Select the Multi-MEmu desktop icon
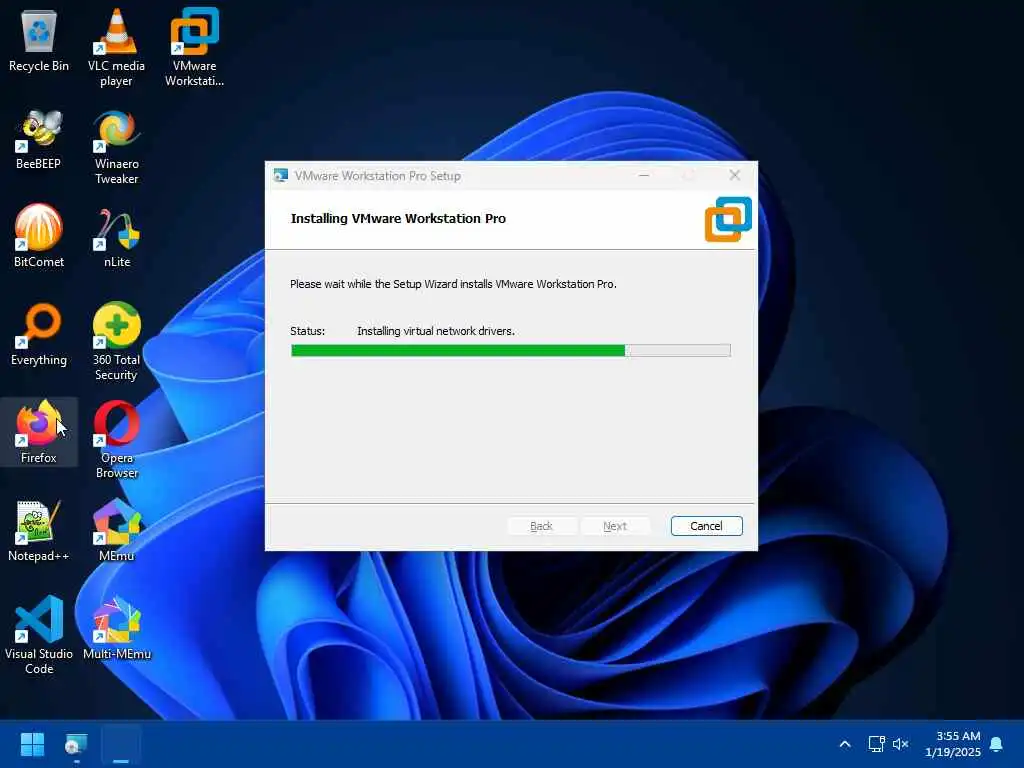This screenshot has width=1024, height=768. [116, 628]
